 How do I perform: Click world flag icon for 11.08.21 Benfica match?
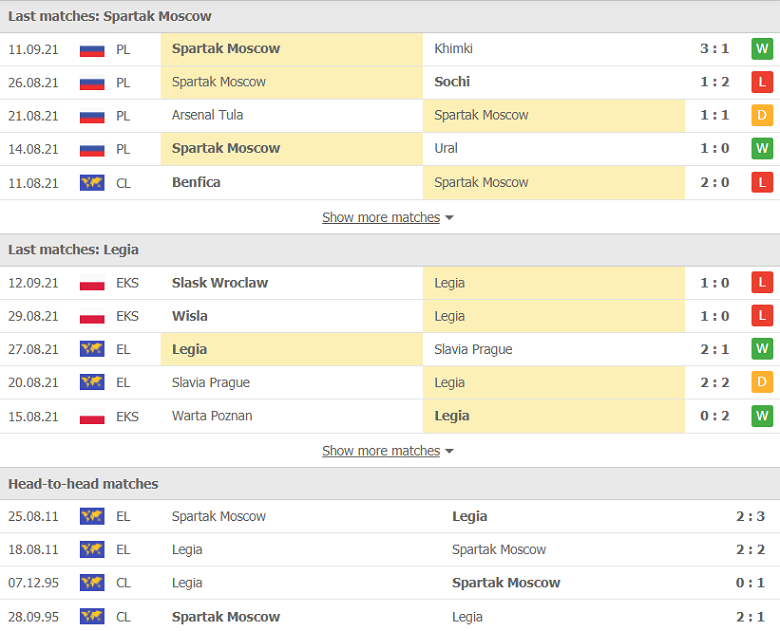pyautogui.click(x=92, y=183)
